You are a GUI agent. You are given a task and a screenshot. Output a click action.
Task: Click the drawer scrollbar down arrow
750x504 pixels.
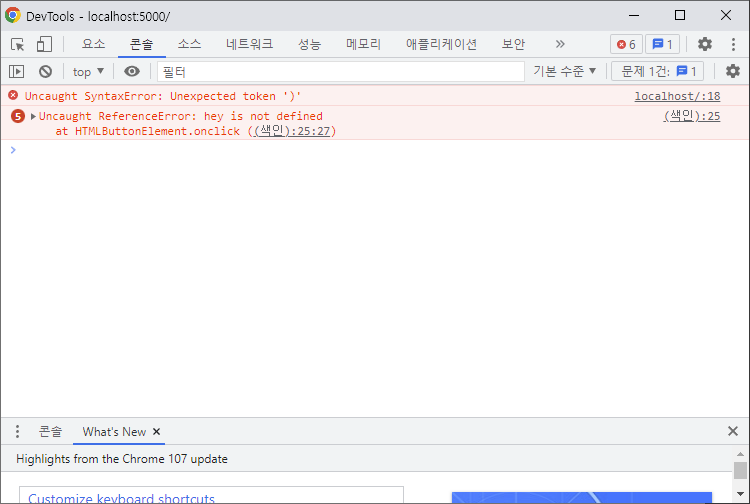coord(740,494)
